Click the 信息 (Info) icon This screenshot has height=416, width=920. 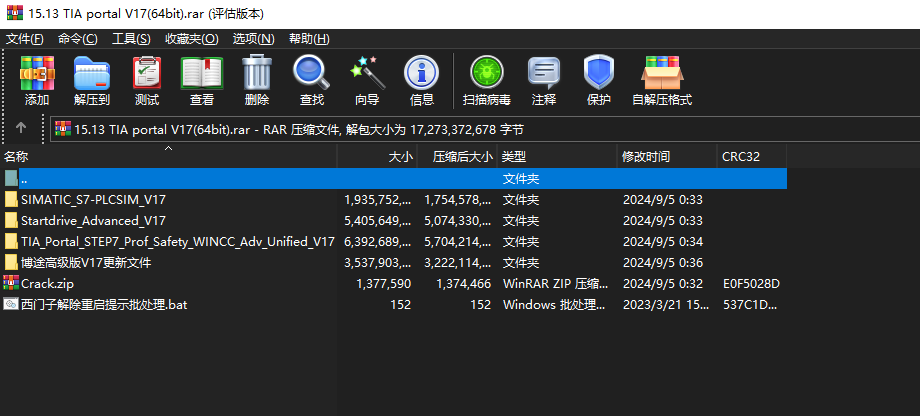(x=421, y=73)
